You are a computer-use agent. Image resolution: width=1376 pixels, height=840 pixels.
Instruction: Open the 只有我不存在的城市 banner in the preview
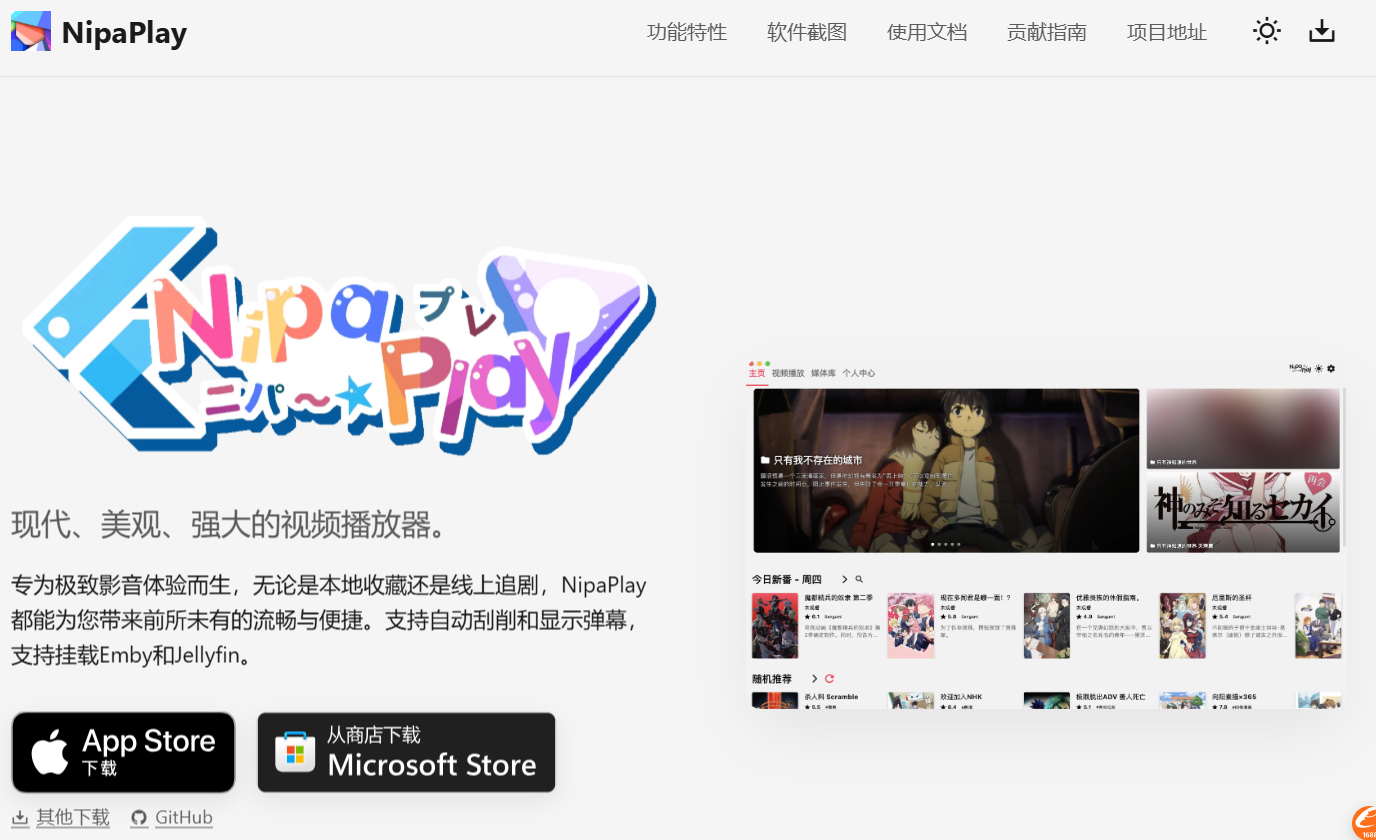pos(946,470)
